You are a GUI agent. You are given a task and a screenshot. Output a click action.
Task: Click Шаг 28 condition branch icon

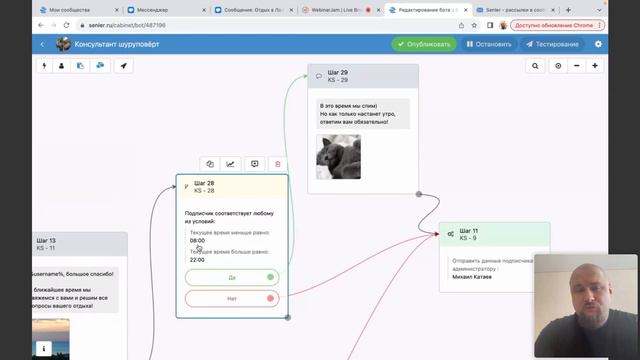pos(187,187)
